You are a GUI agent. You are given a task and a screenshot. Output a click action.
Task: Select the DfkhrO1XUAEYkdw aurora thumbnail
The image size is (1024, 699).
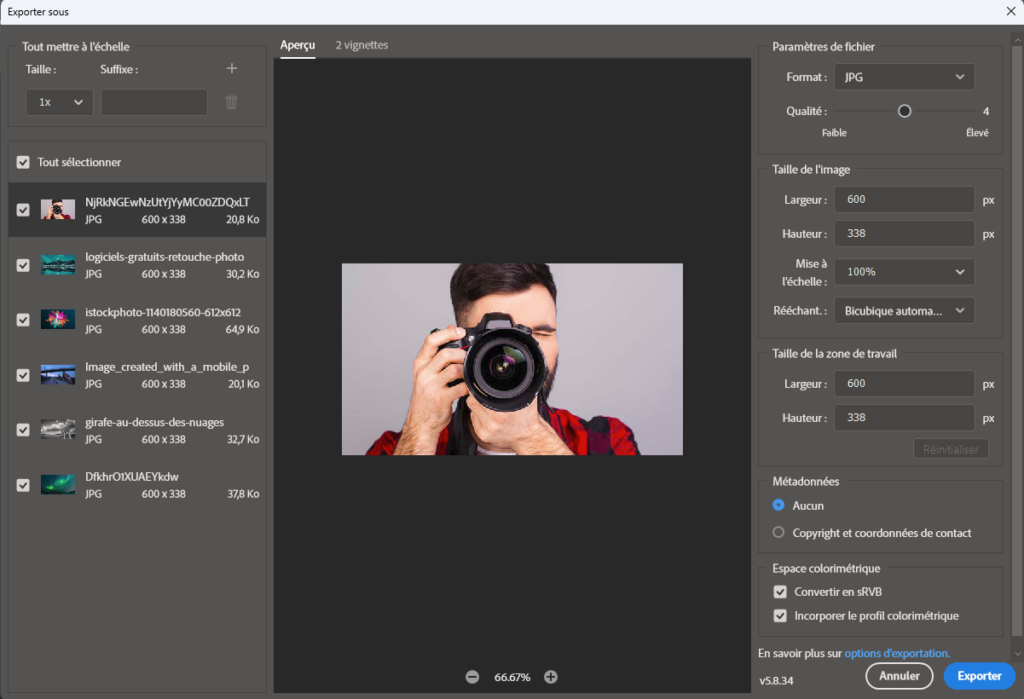[x=58, y=484]
